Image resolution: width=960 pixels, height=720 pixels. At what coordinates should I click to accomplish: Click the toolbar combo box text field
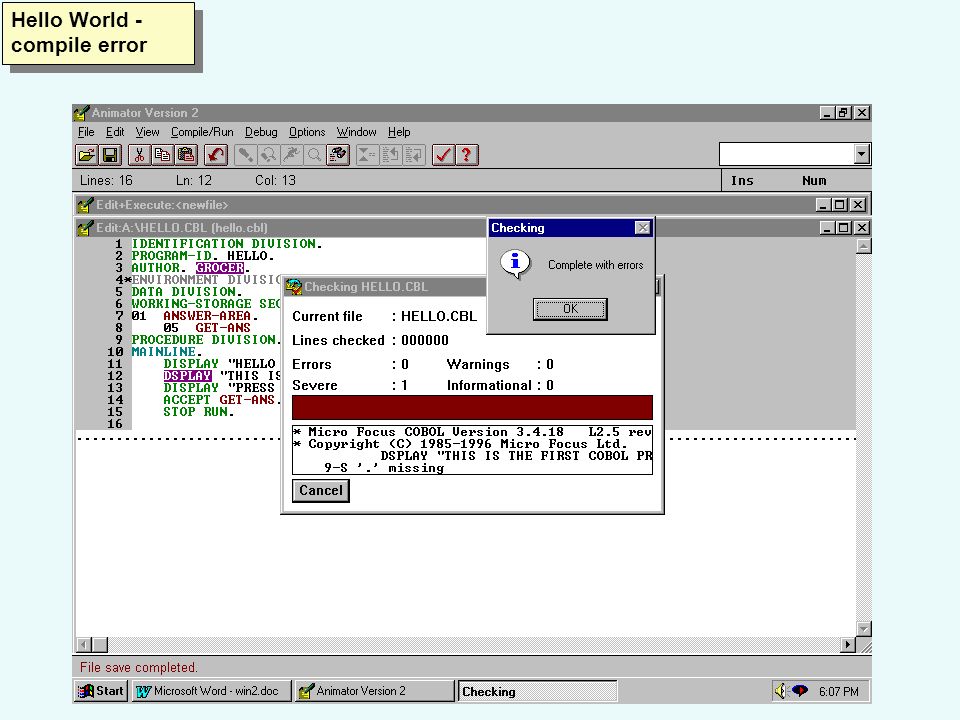(x=787, y=154)
